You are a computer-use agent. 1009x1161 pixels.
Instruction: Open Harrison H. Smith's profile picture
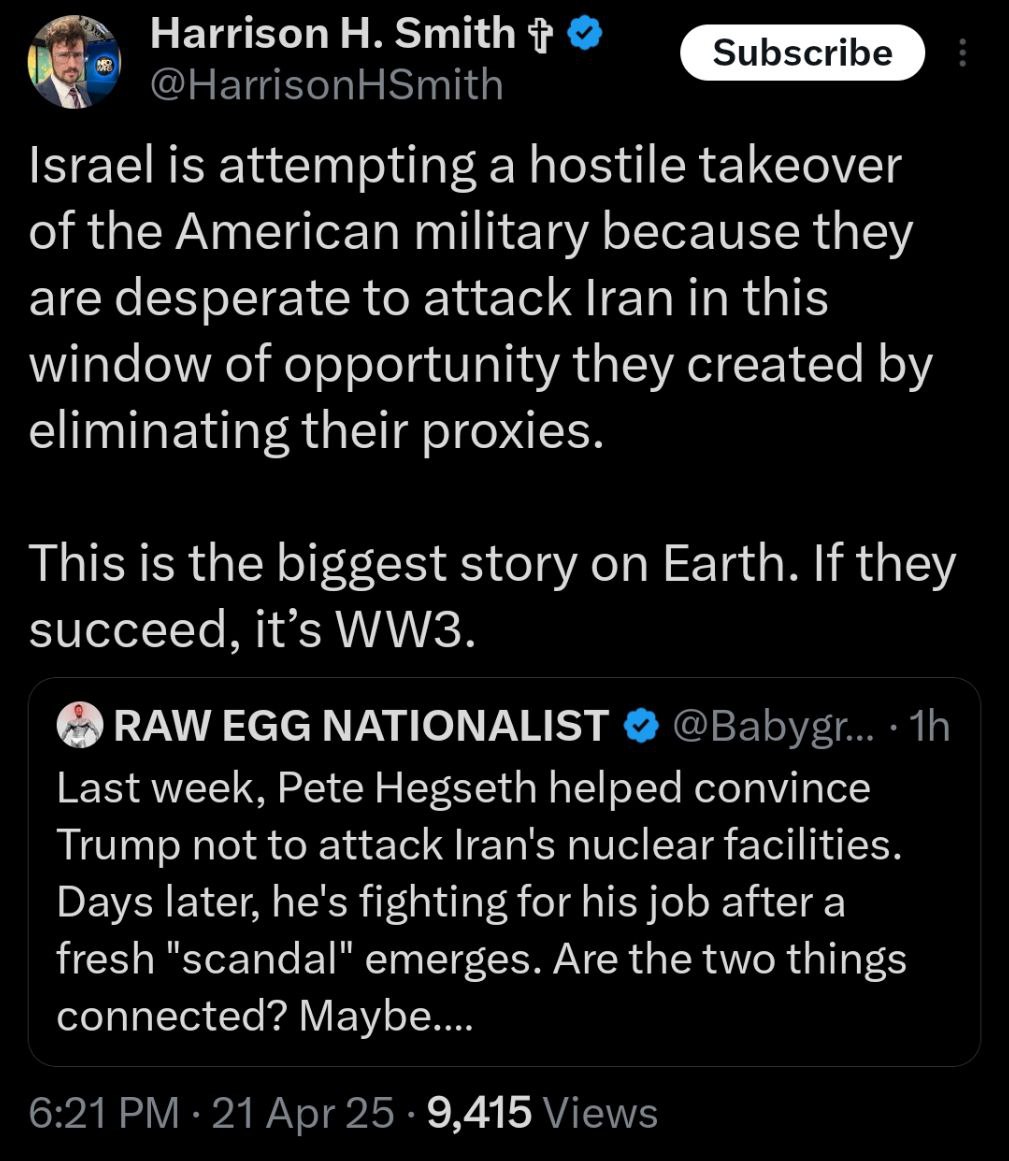click(73, 62)
